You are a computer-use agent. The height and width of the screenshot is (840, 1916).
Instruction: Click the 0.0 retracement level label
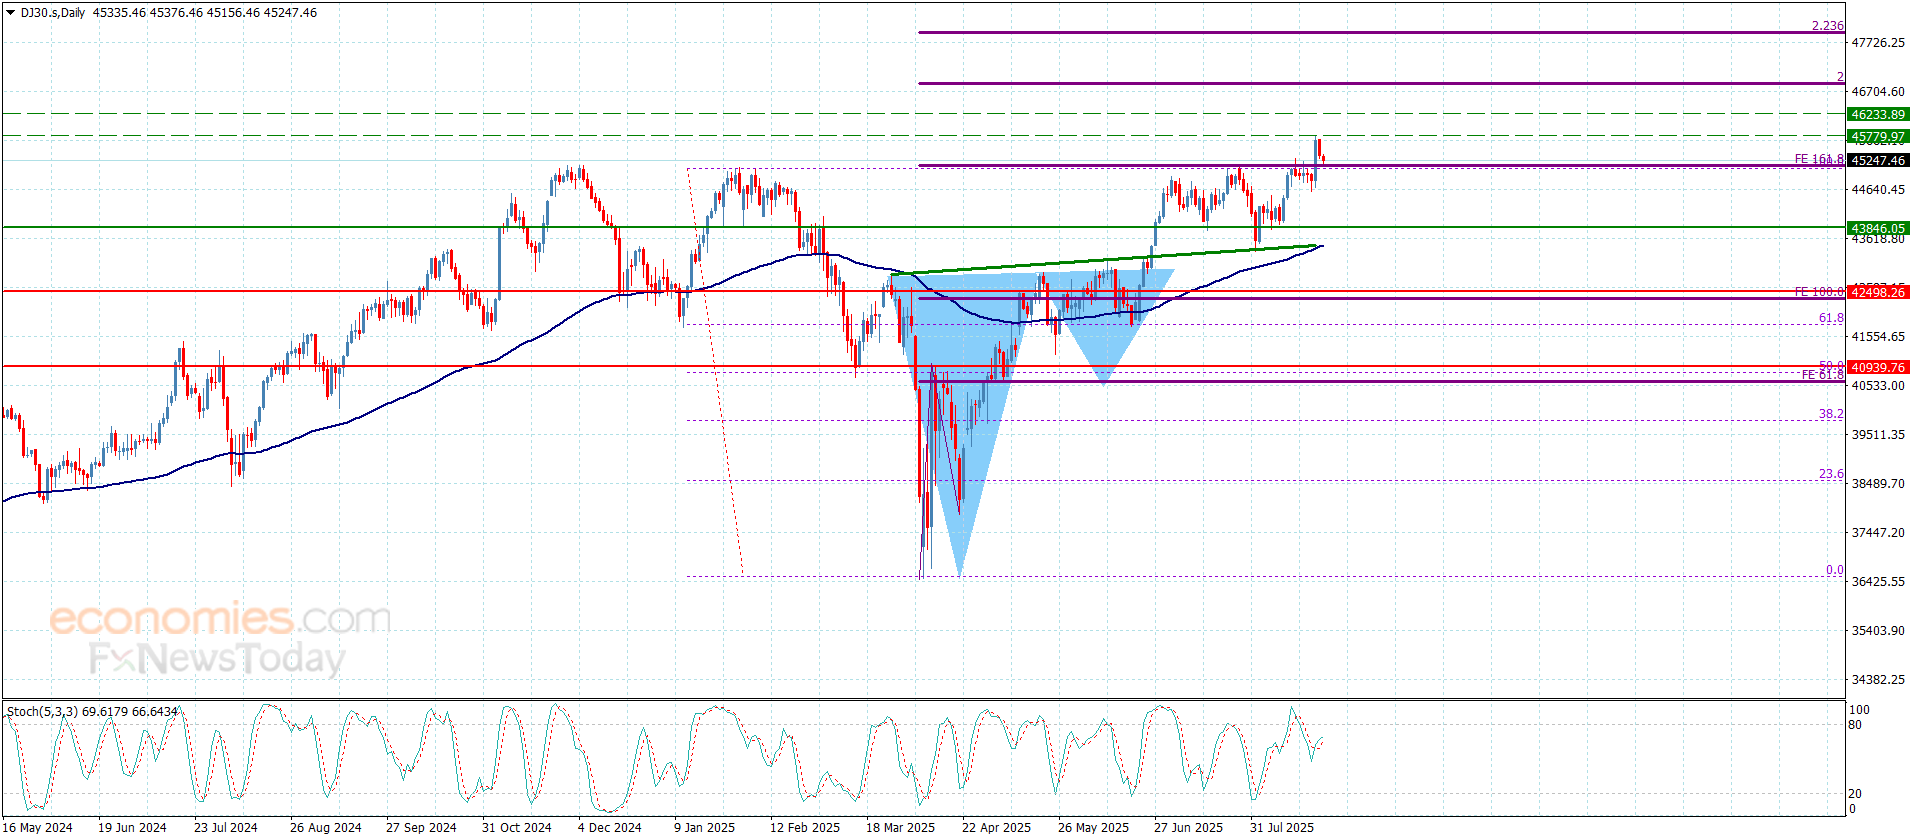tap(1835, 570)
